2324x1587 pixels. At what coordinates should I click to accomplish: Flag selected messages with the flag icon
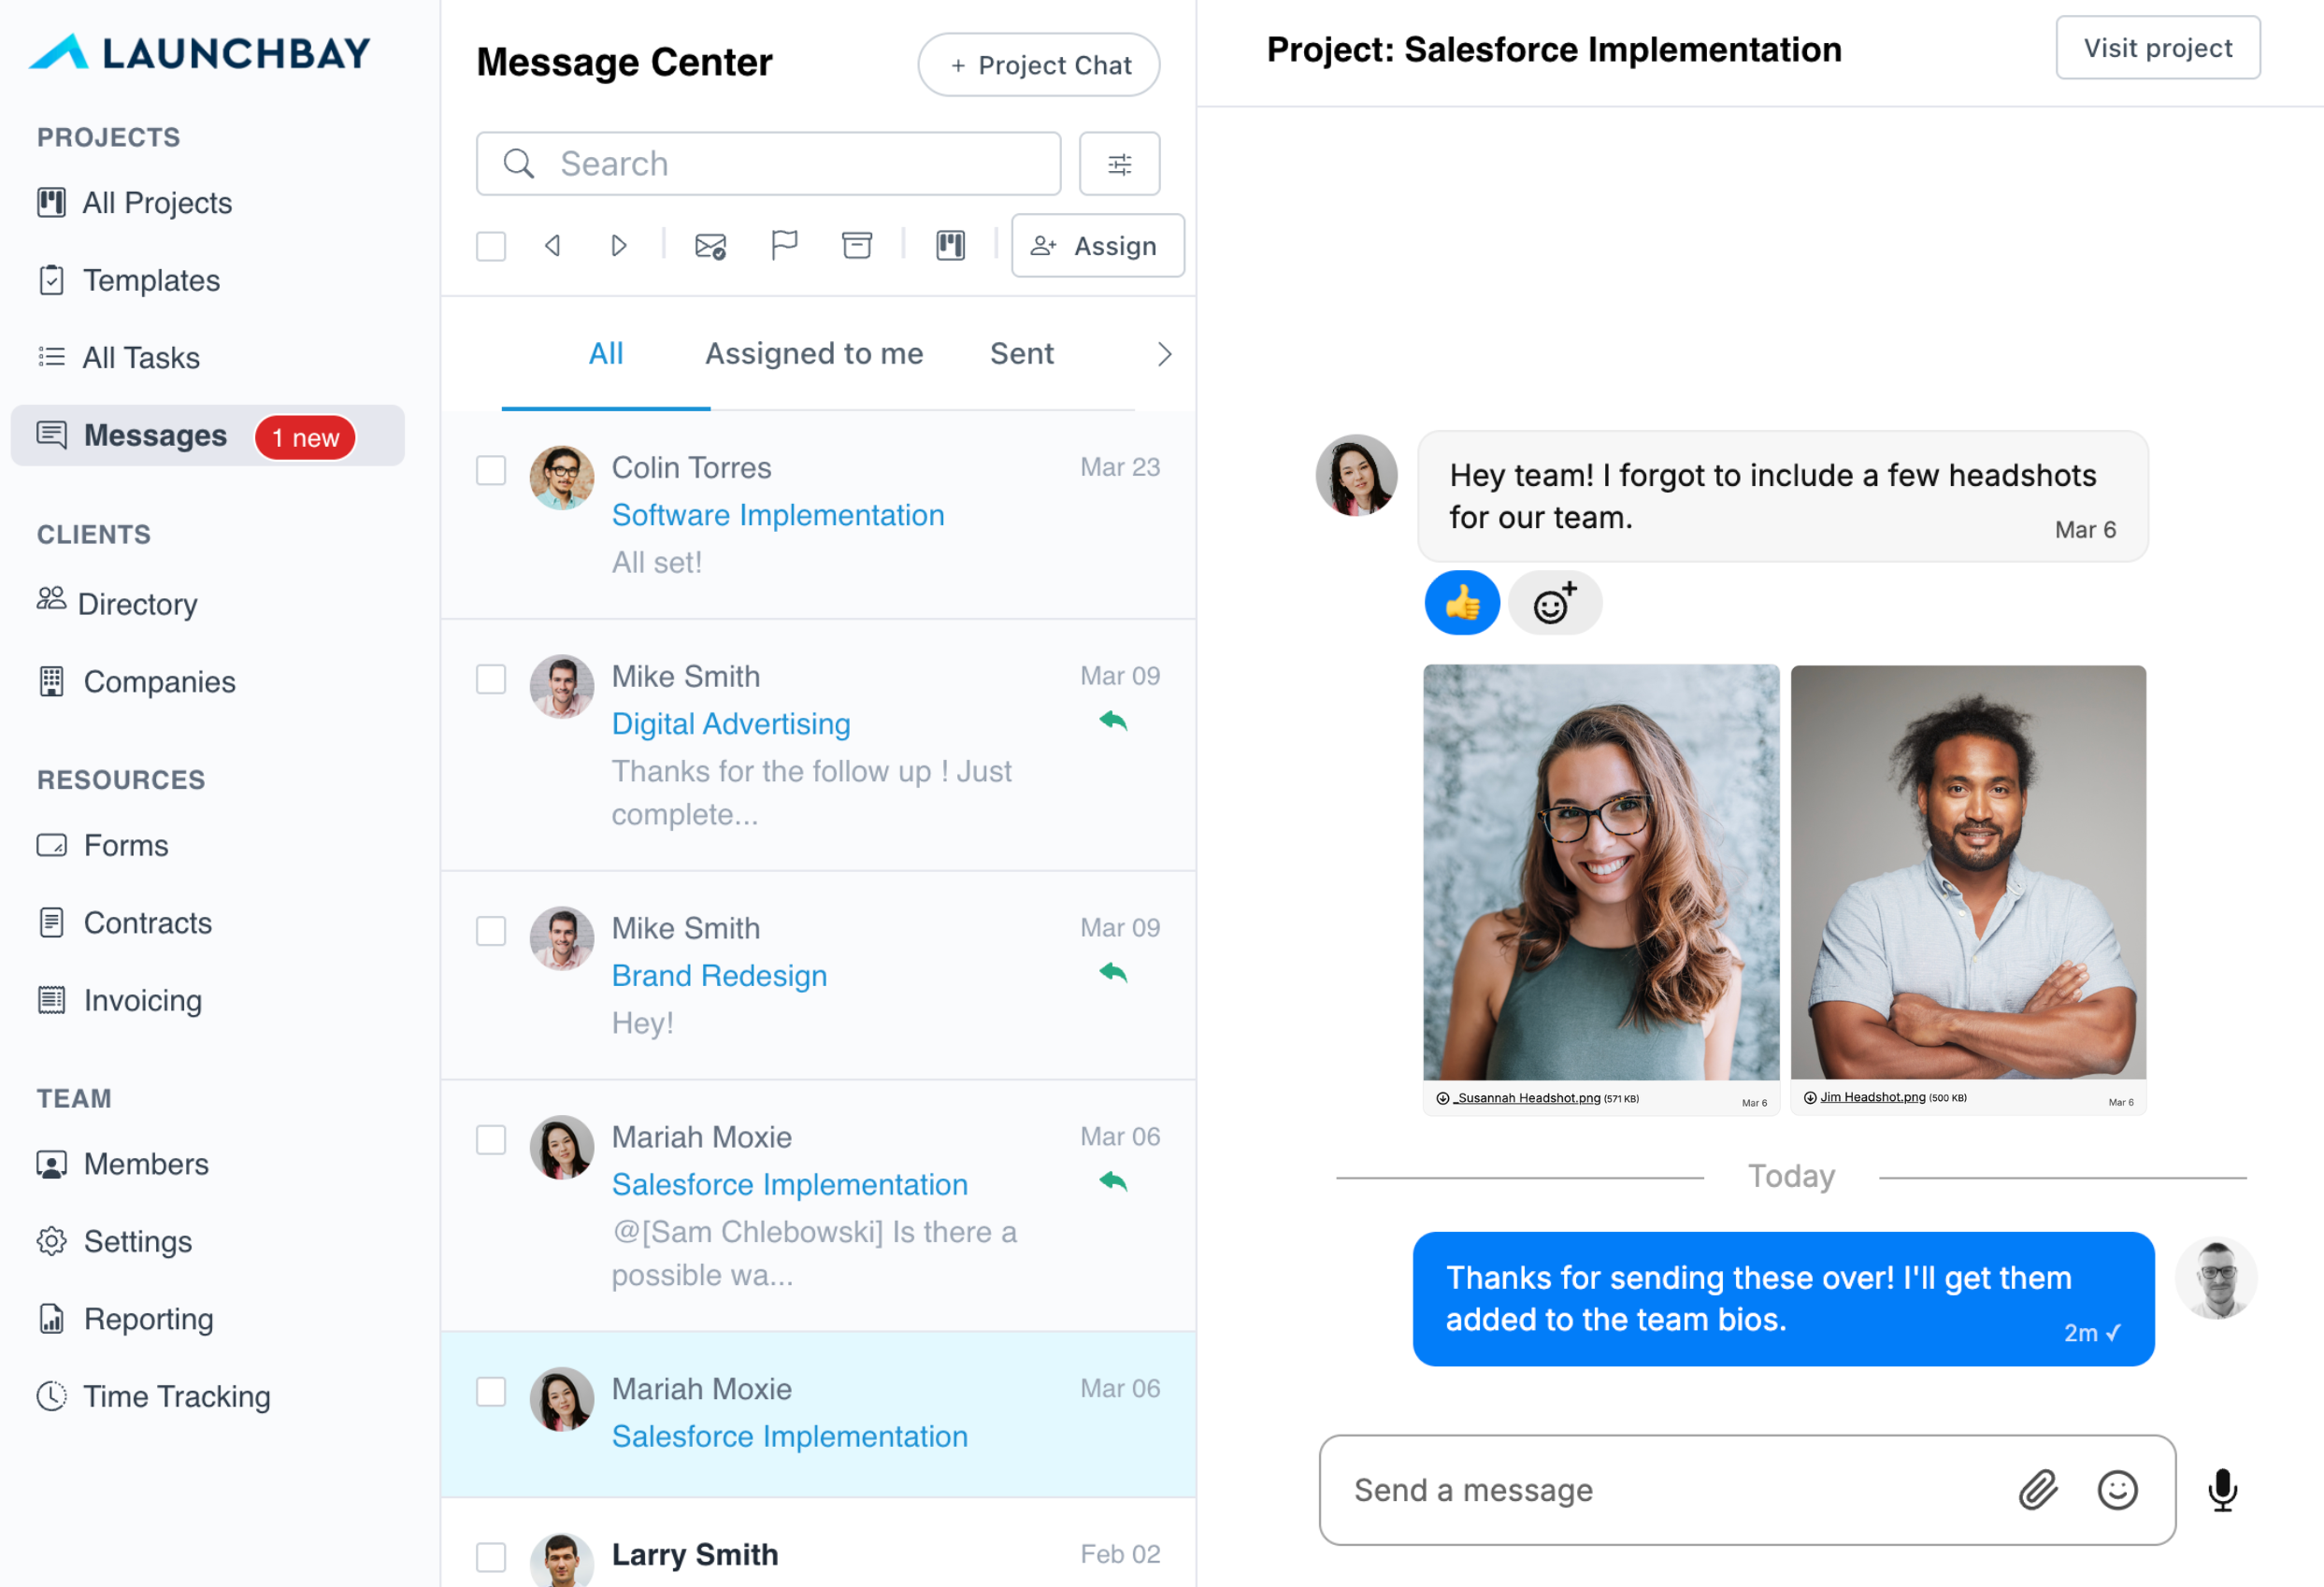coord(784,245)
